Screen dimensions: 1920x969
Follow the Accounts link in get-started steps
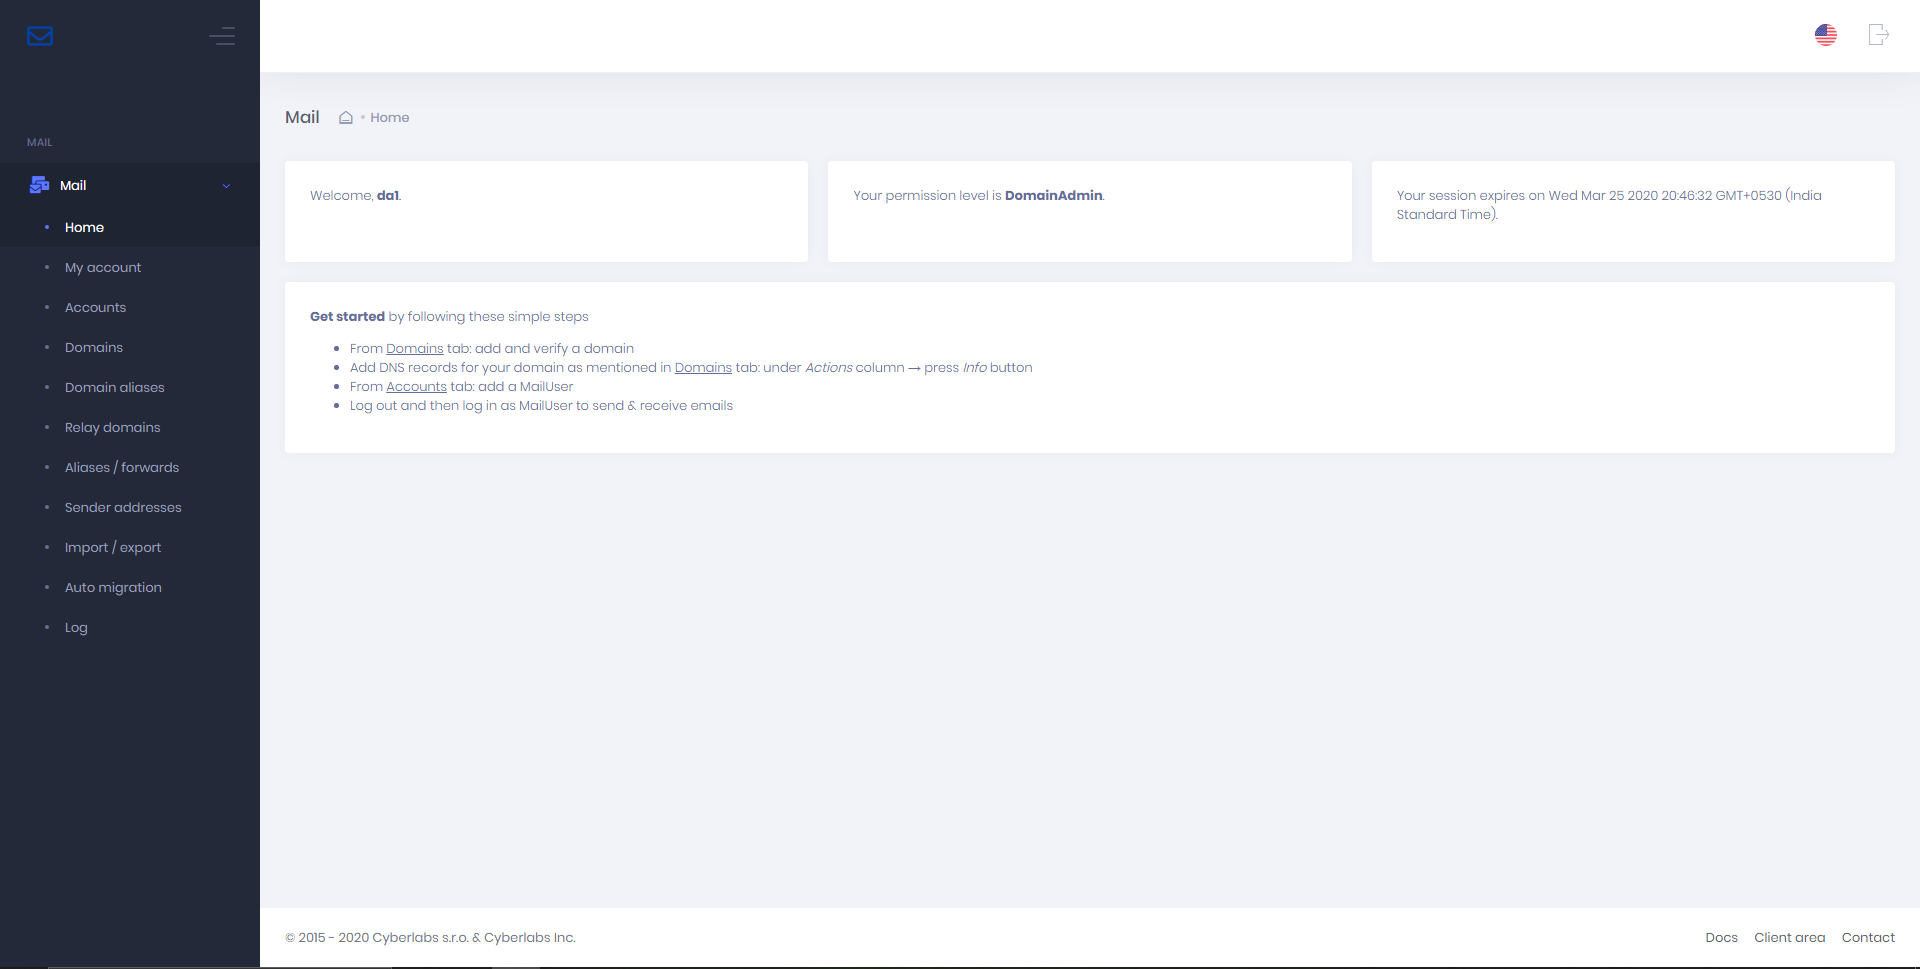416,386
